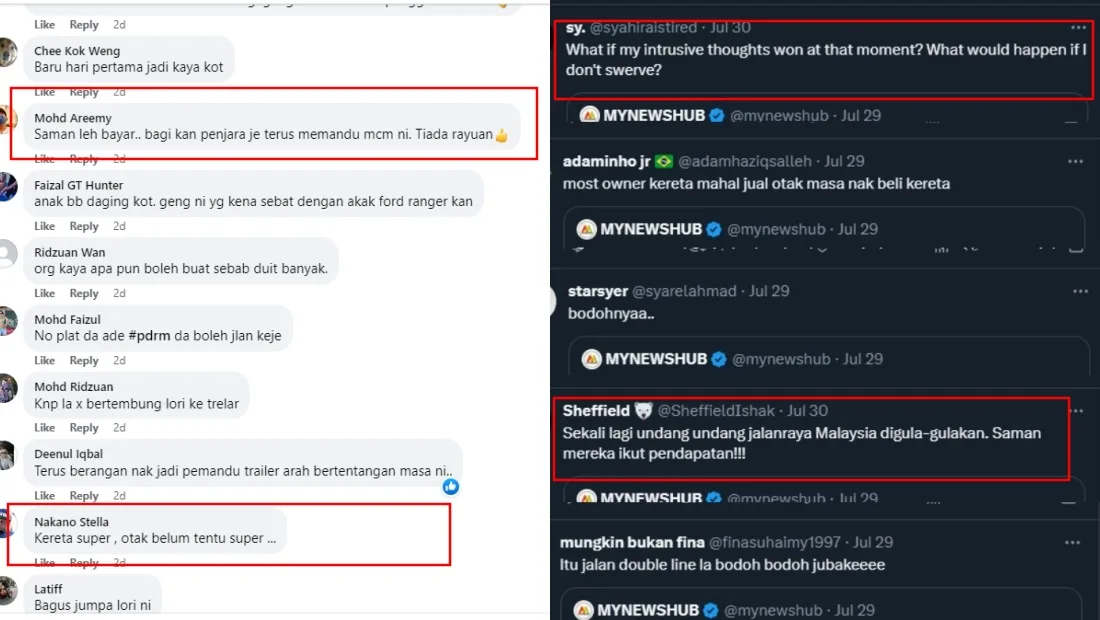
Task: Open @adamhaziqsalleh handle link
Action: point(745,161)
